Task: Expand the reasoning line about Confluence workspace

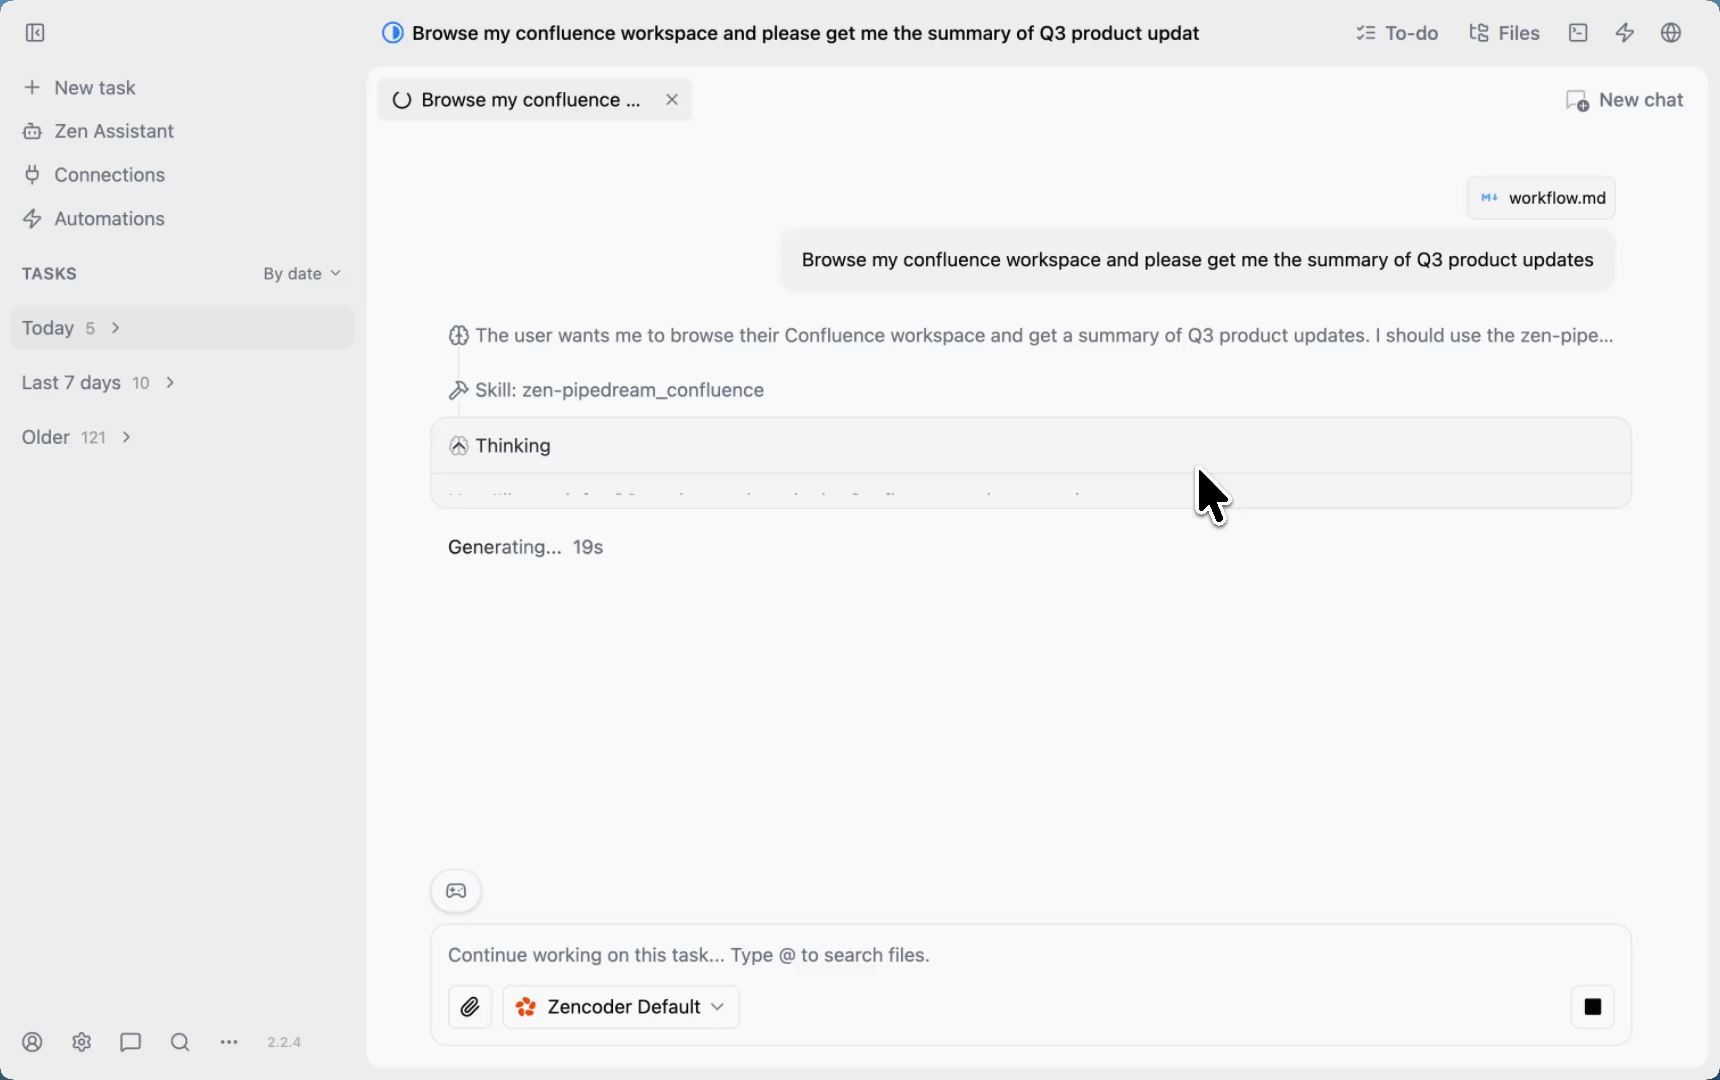Action: (x=1031, y=336)
